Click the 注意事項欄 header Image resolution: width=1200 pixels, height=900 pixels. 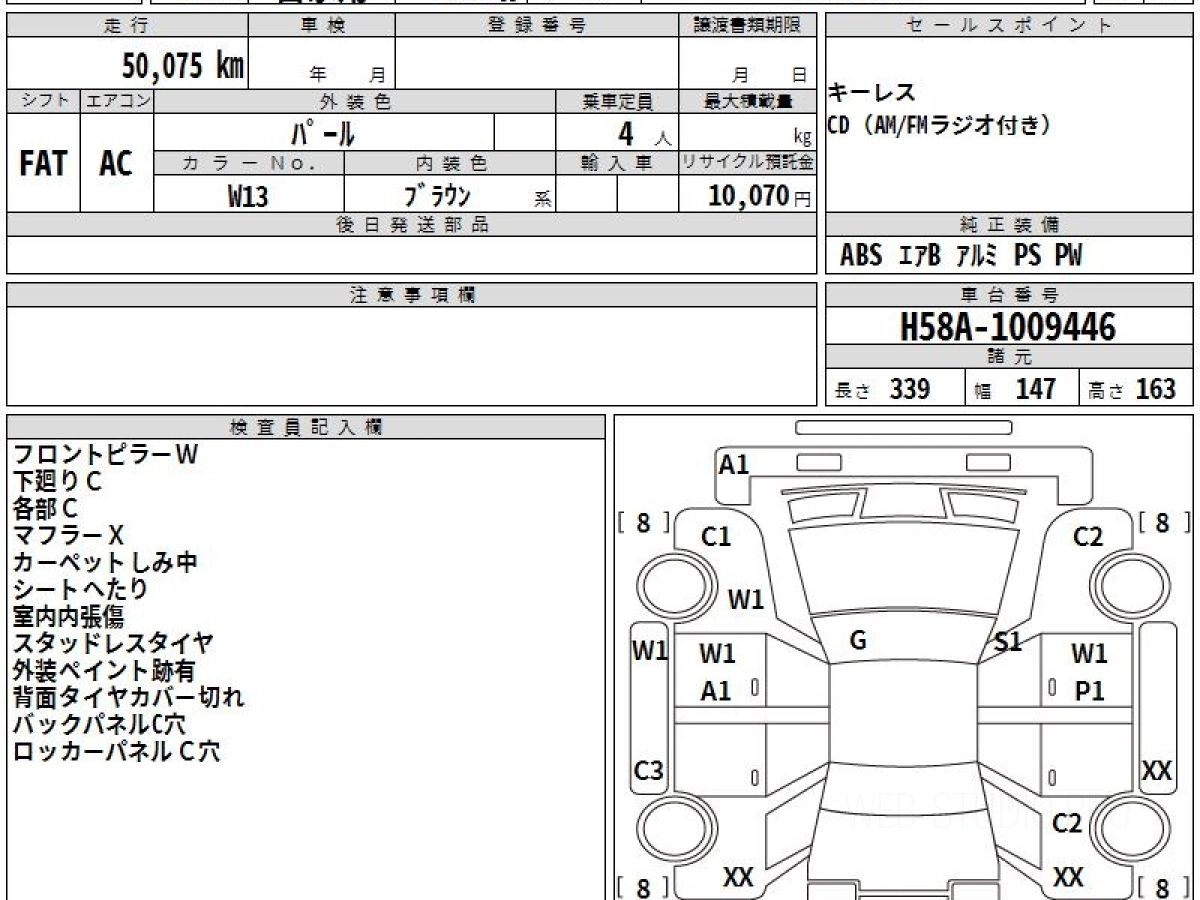coord(412,295)
